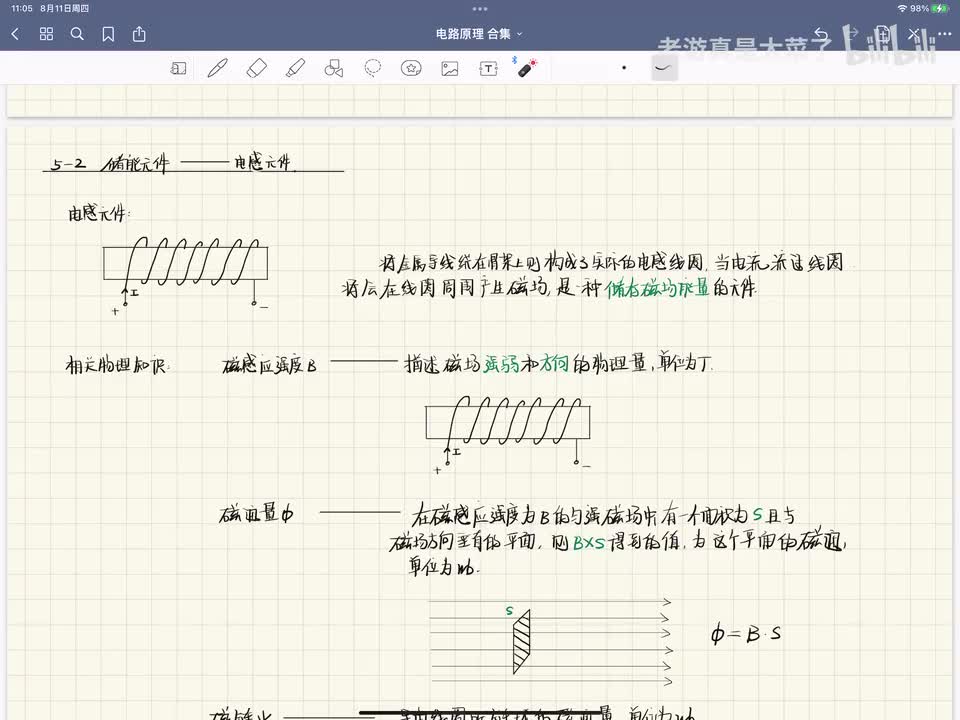
Task: Tap the handwritten heading 5-2 储能元件
Action: click(x=110, y=164)
